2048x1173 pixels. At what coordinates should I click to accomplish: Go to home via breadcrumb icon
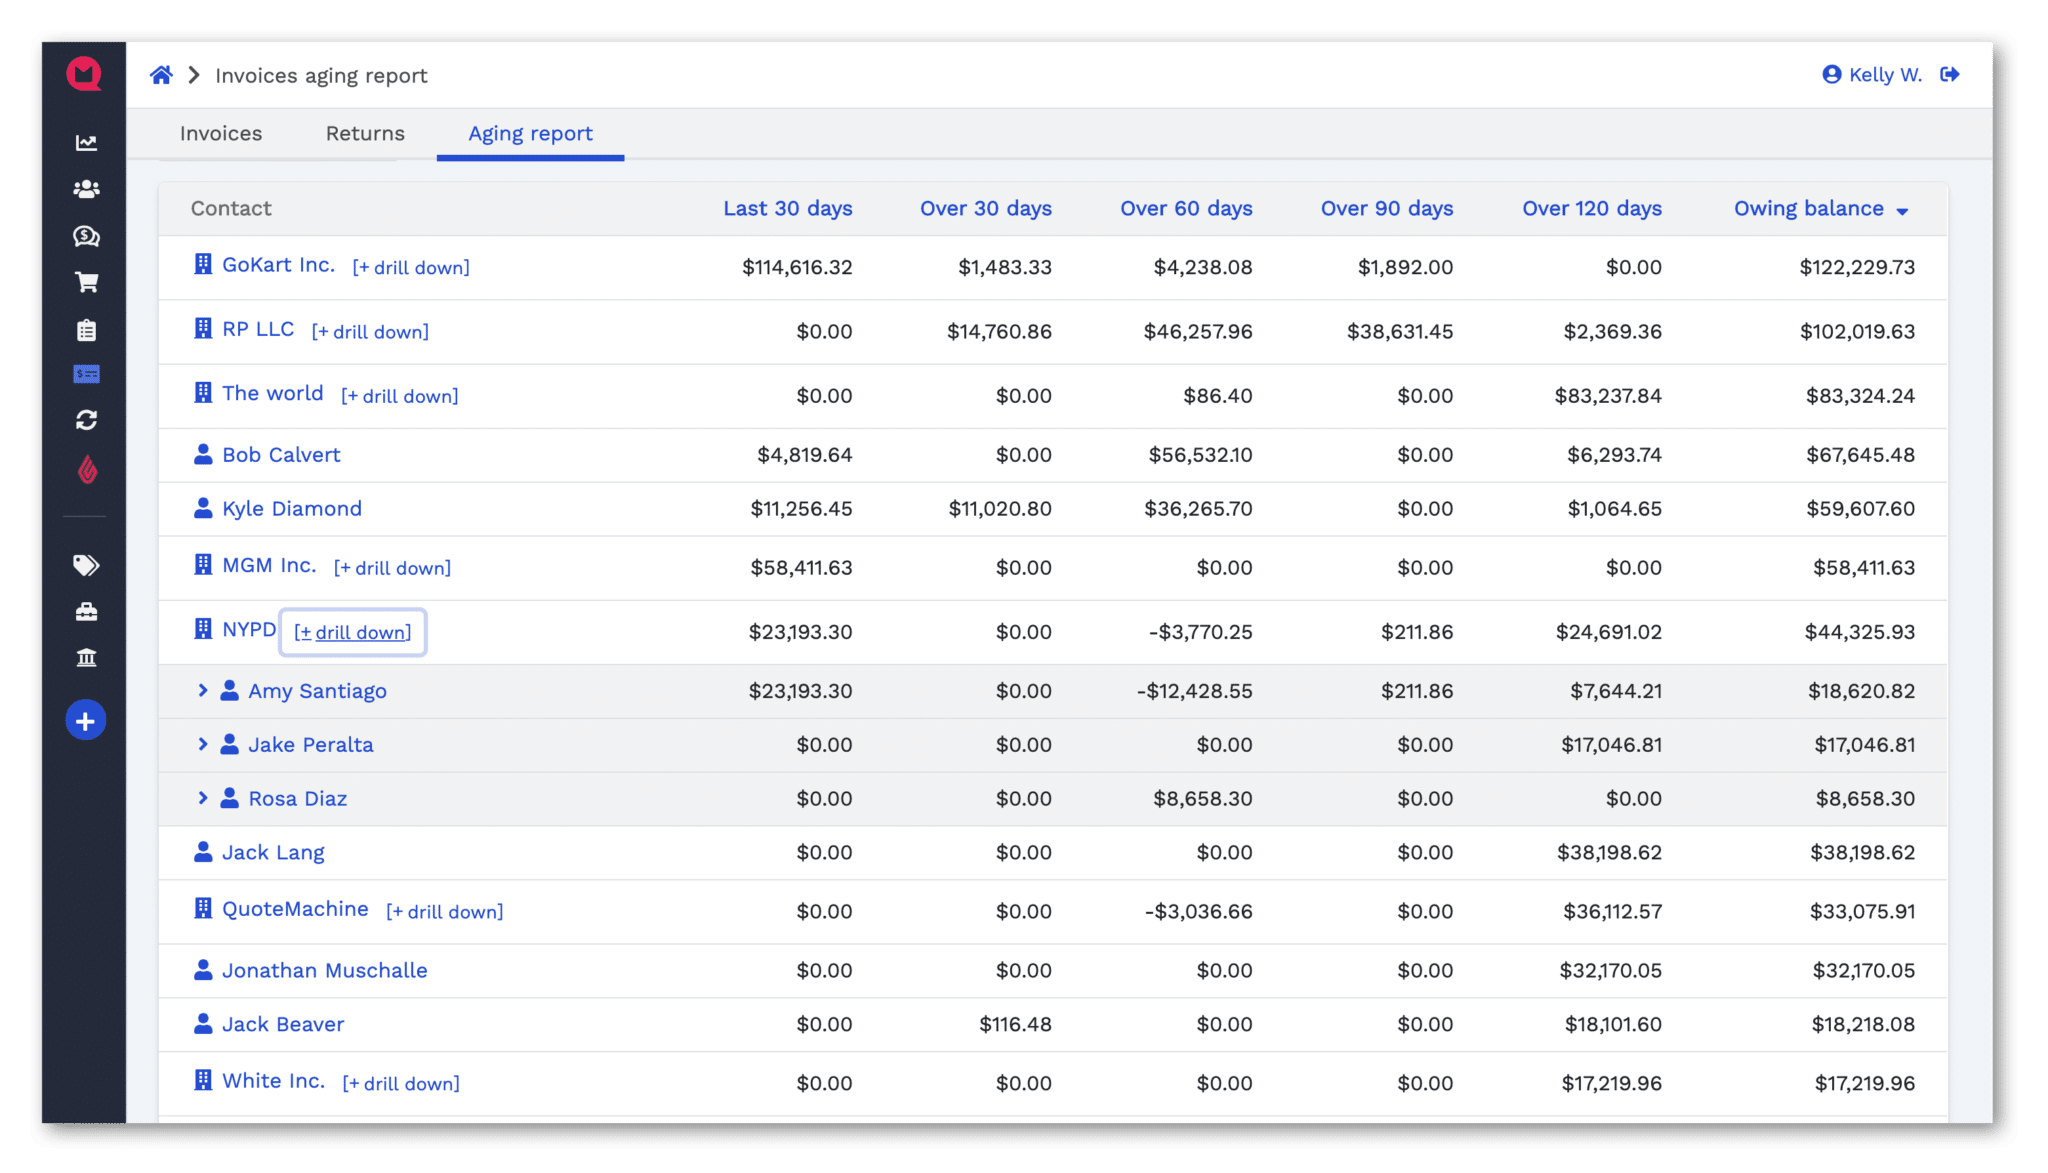(161, 75)
